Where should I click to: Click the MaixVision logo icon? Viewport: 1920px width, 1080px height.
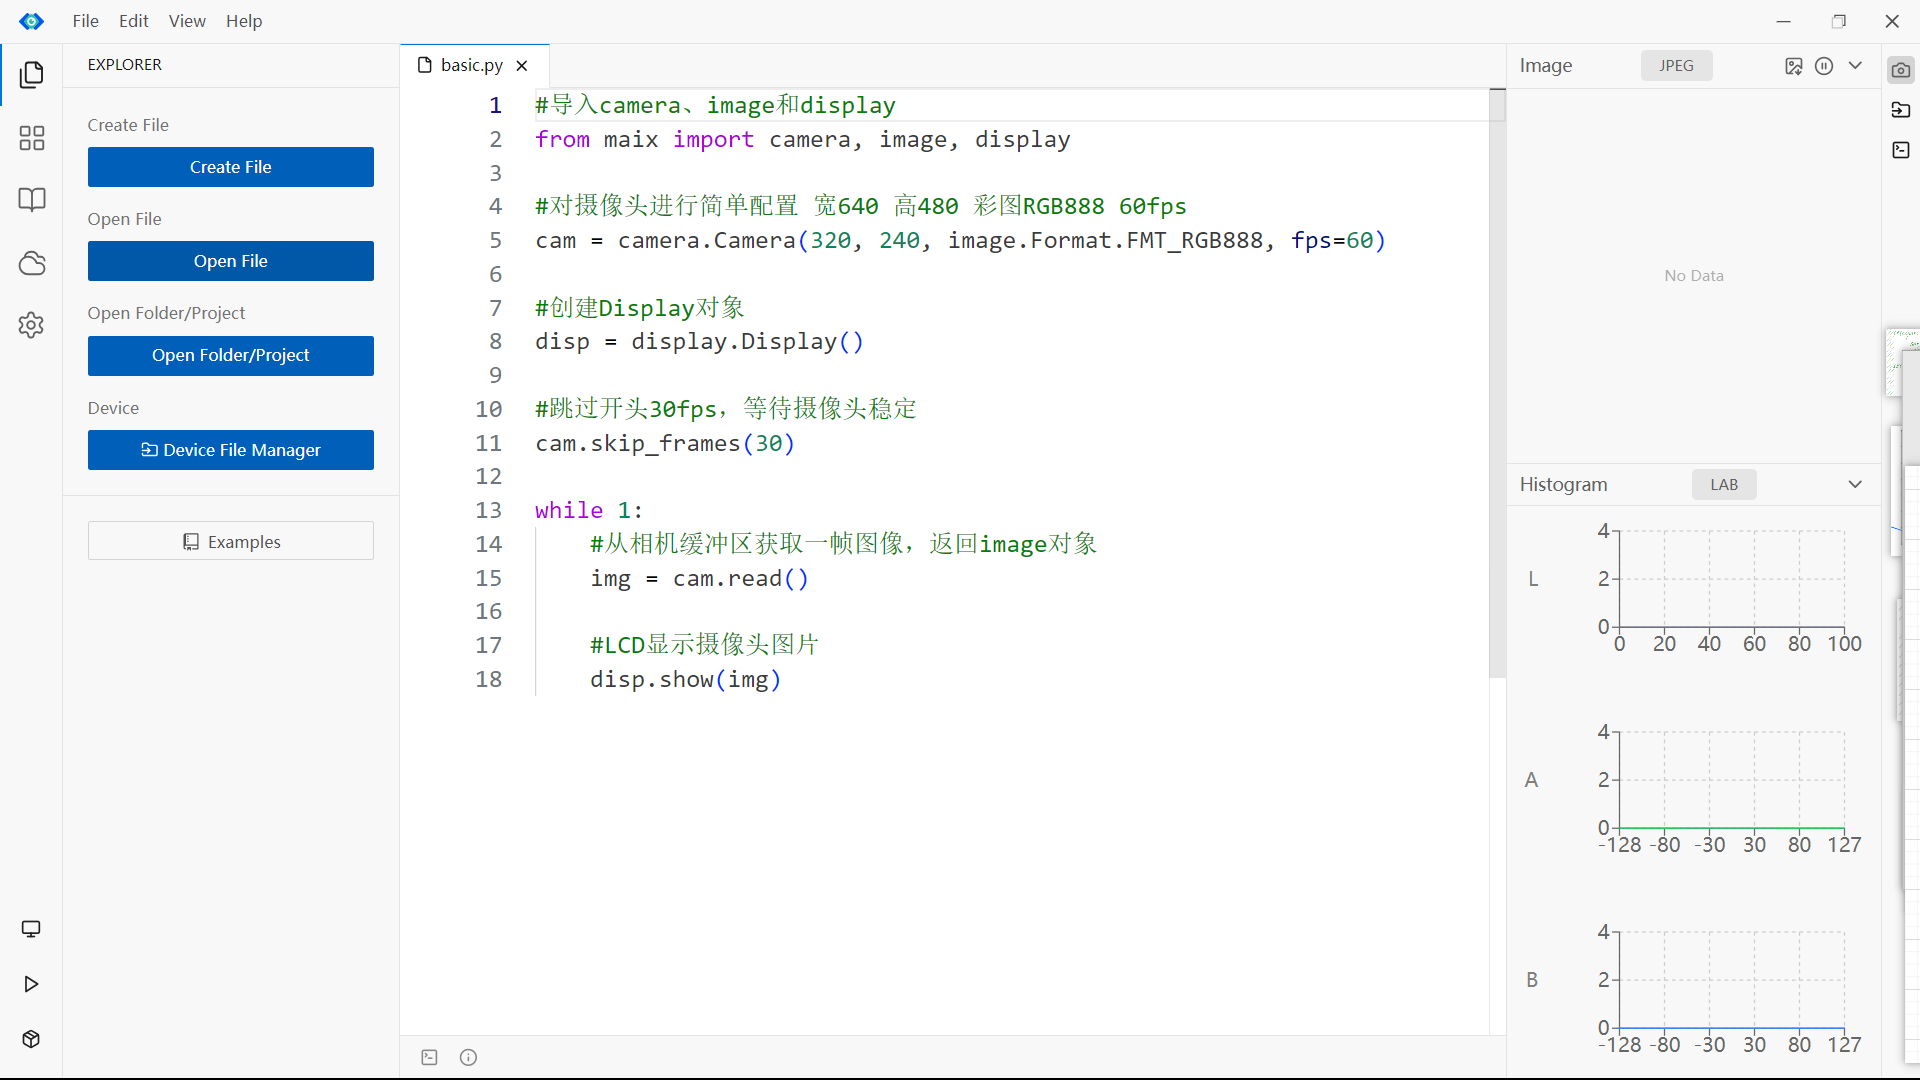32,21
